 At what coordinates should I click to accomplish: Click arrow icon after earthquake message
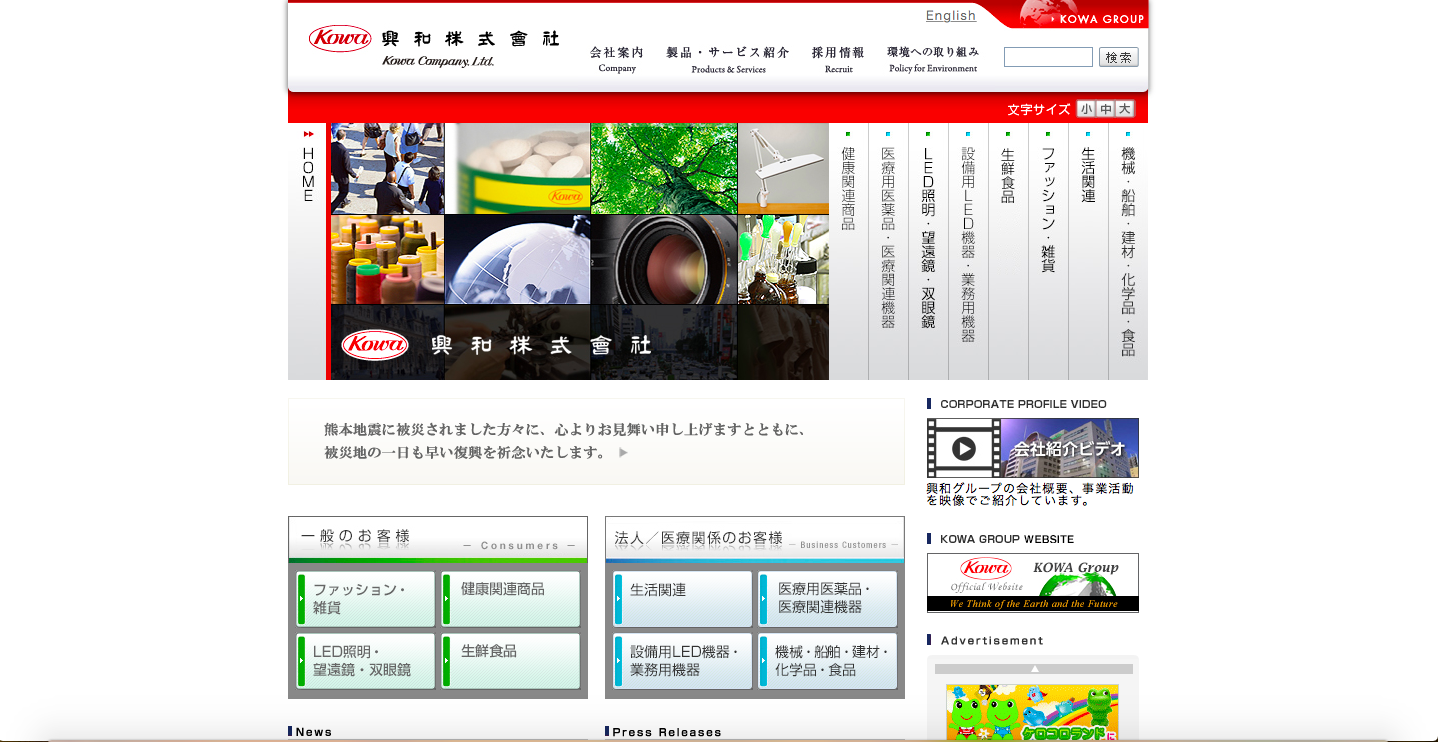click(x=623, y=453)
